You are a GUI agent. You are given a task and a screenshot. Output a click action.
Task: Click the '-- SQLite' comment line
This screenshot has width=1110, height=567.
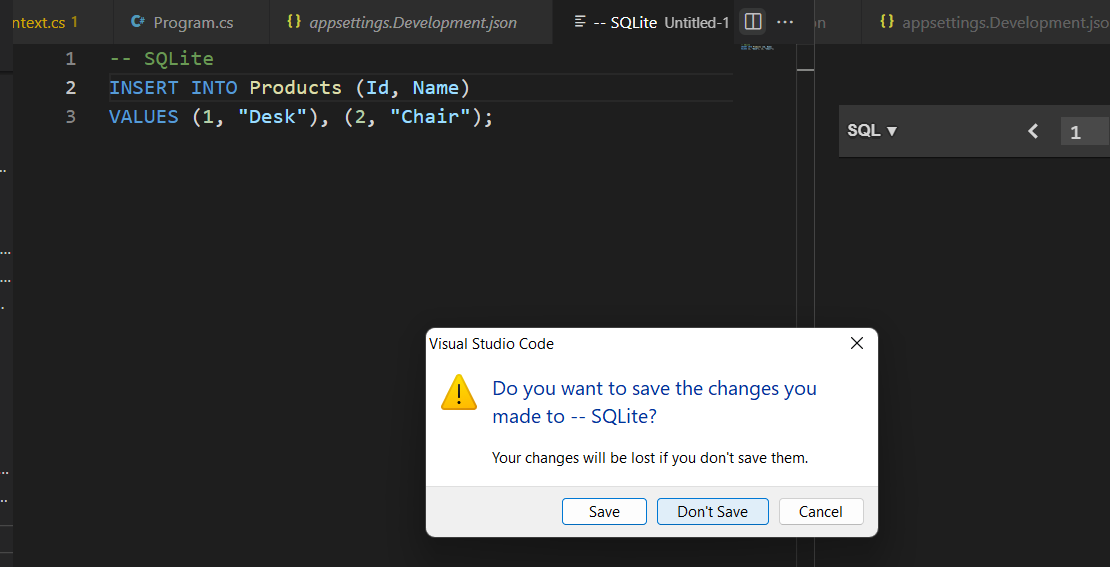tap(161, 59)
